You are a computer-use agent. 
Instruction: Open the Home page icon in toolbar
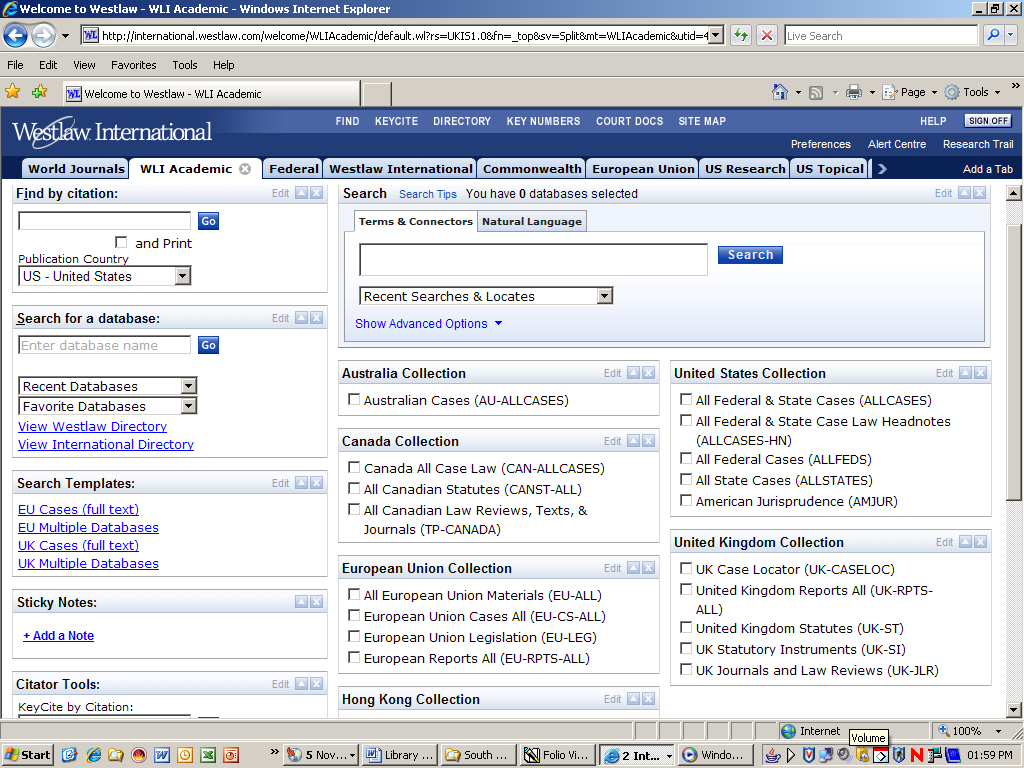point(780,92)
